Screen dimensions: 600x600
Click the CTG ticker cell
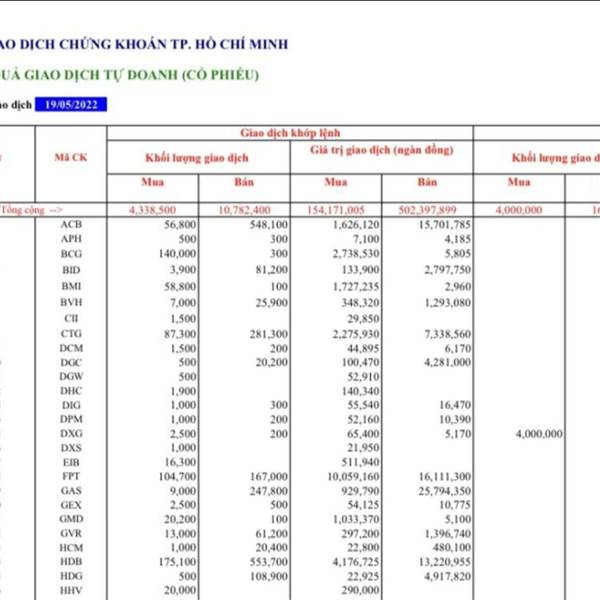[x=71, y=334]
